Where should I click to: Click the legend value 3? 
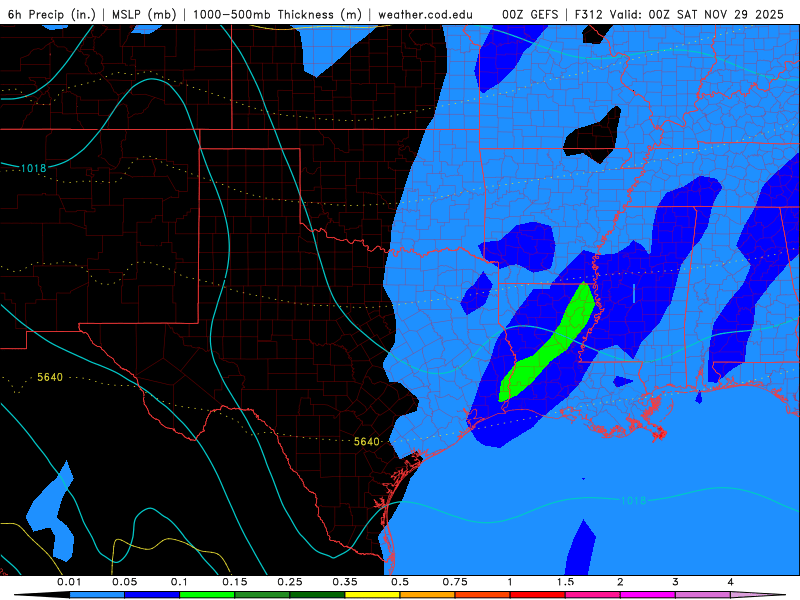point(675,582)
